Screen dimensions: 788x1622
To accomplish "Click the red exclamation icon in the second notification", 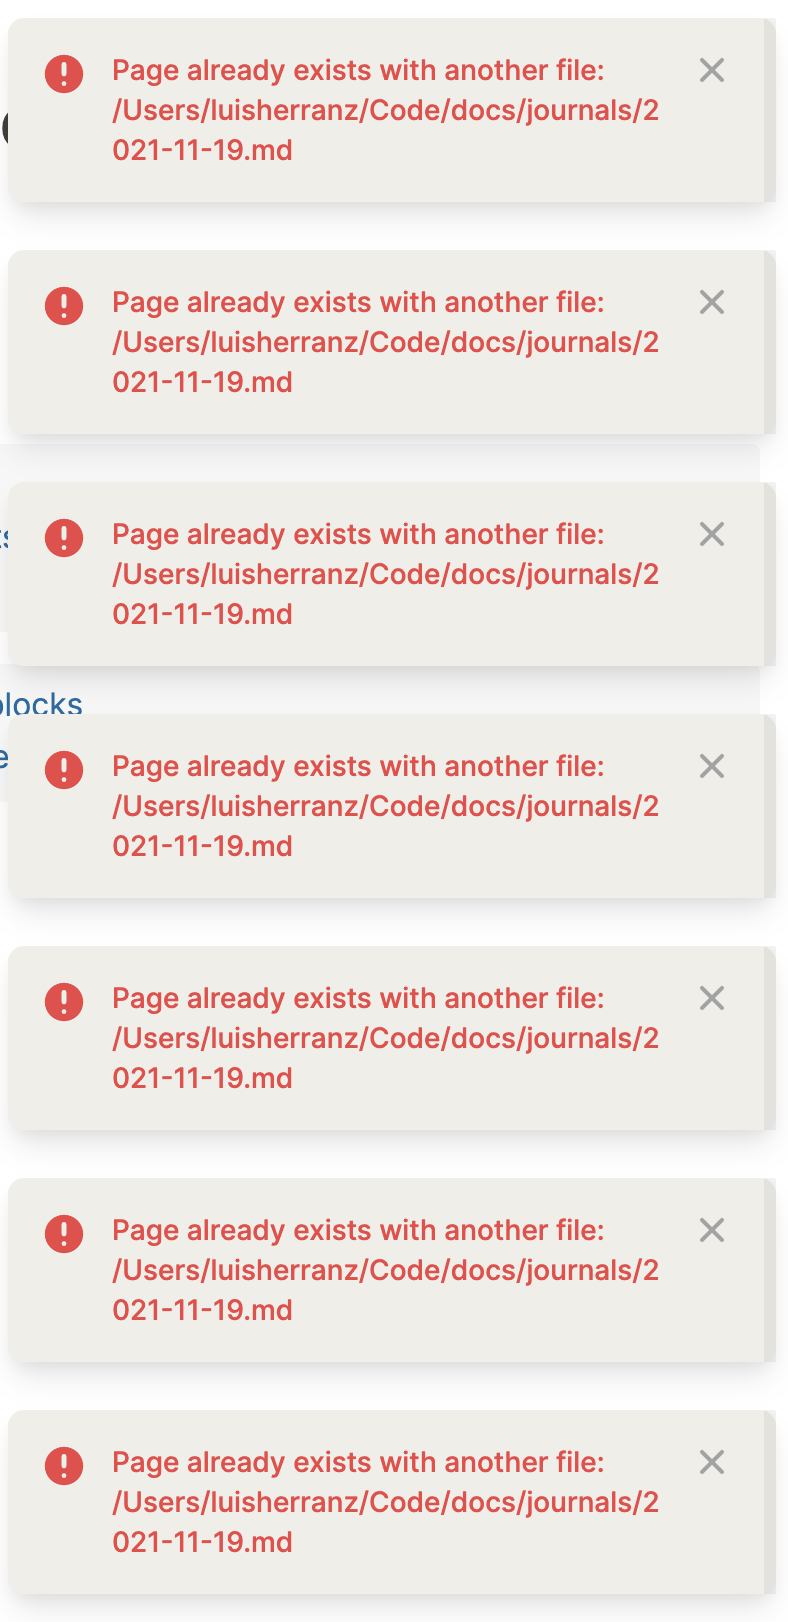I will pyautogui.click(x=63, y=306).
